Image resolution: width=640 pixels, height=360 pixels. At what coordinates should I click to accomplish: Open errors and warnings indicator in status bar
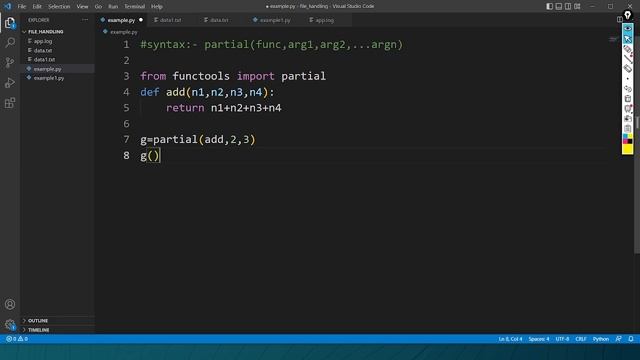tap(17, 339)
